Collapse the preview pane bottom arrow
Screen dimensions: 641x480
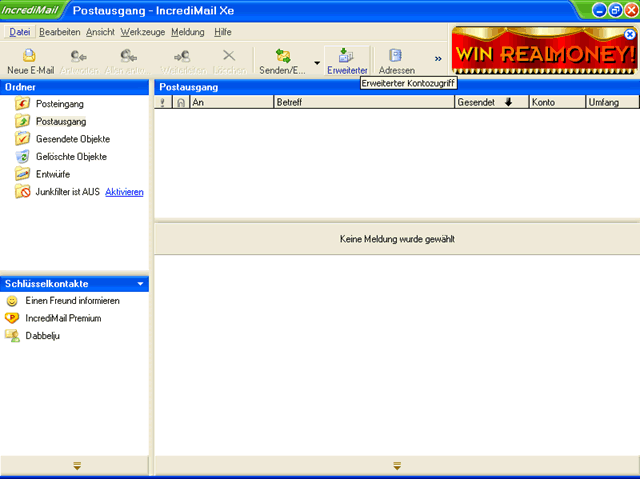coord(397,466)
